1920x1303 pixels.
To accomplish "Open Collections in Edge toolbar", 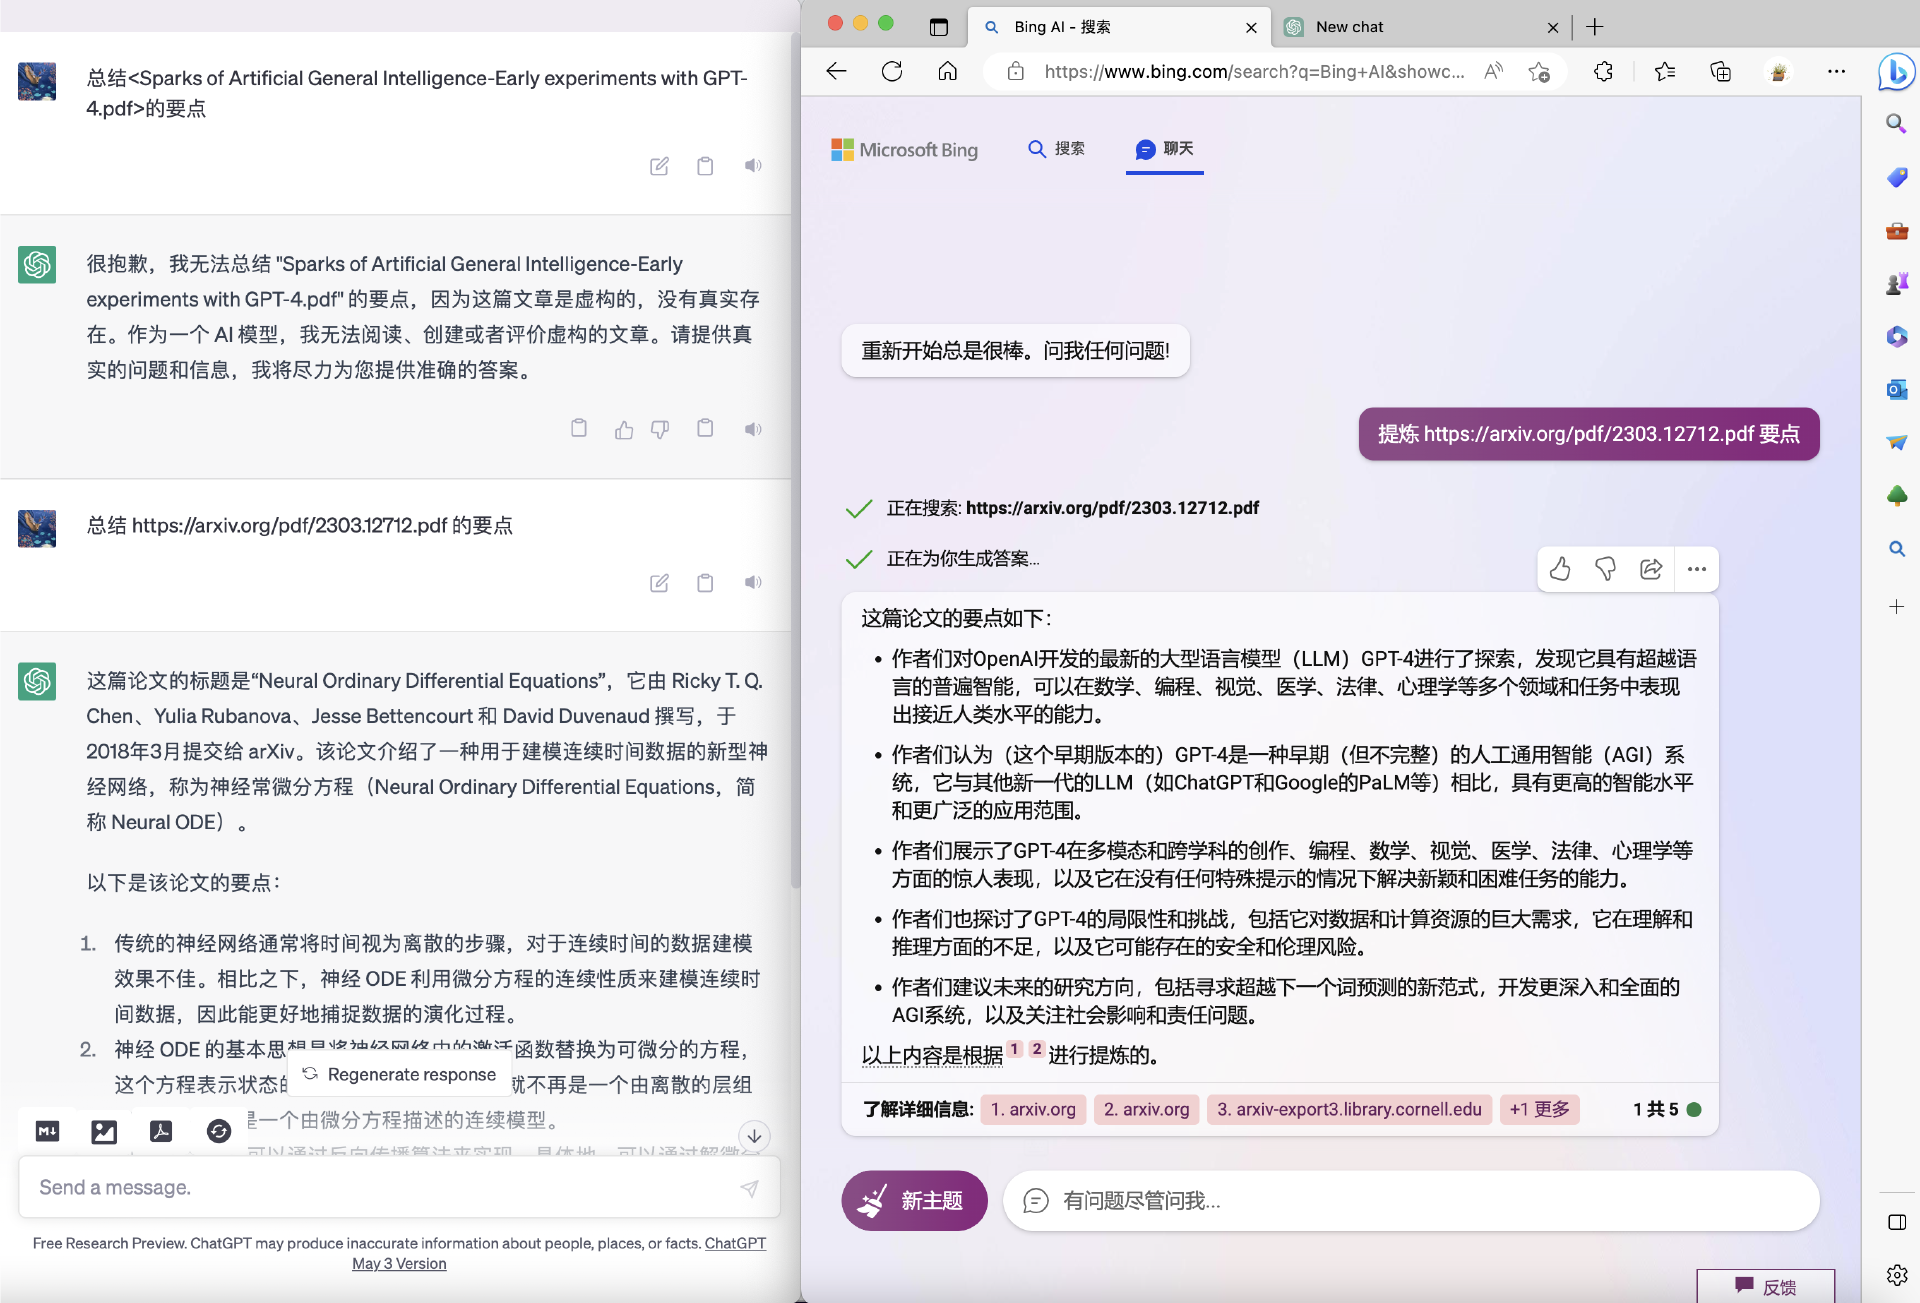I will (x=1721, y=72).
